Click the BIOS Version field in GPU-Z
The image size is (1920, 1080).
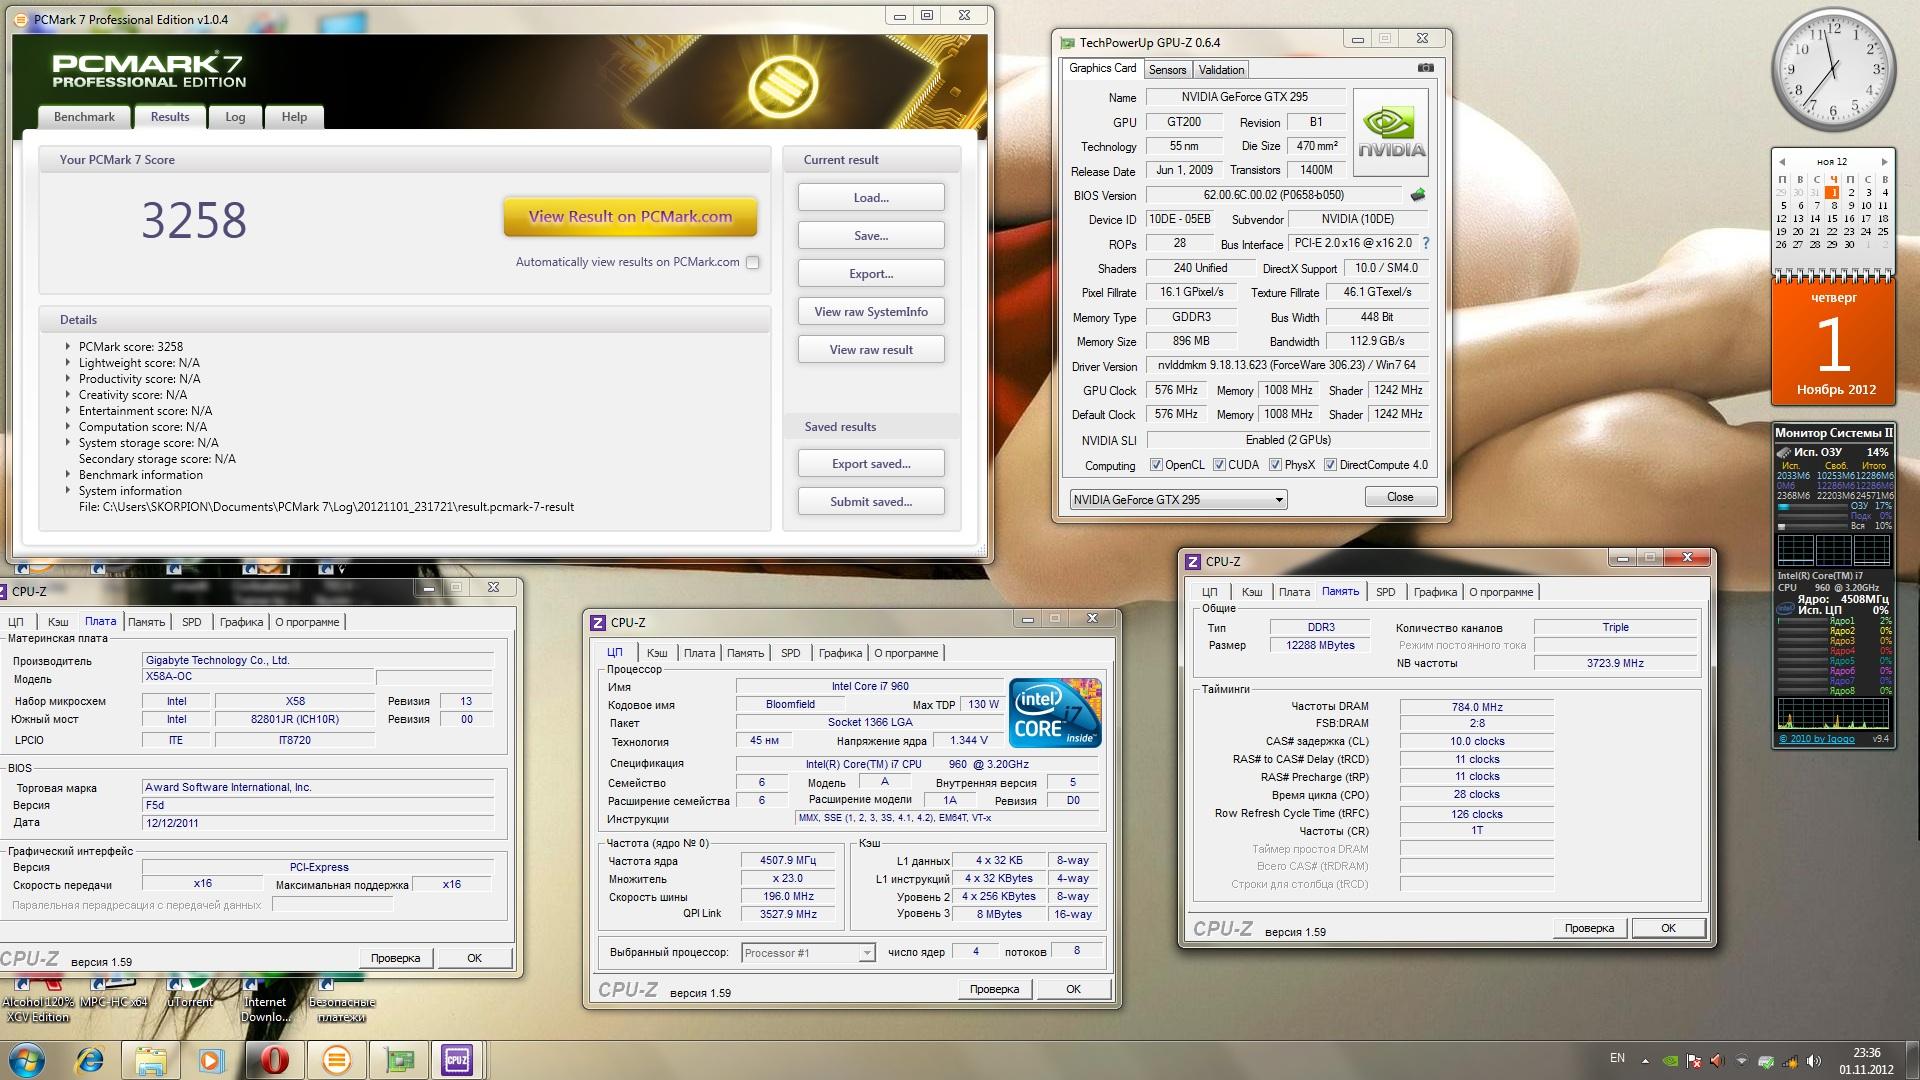1273,195
